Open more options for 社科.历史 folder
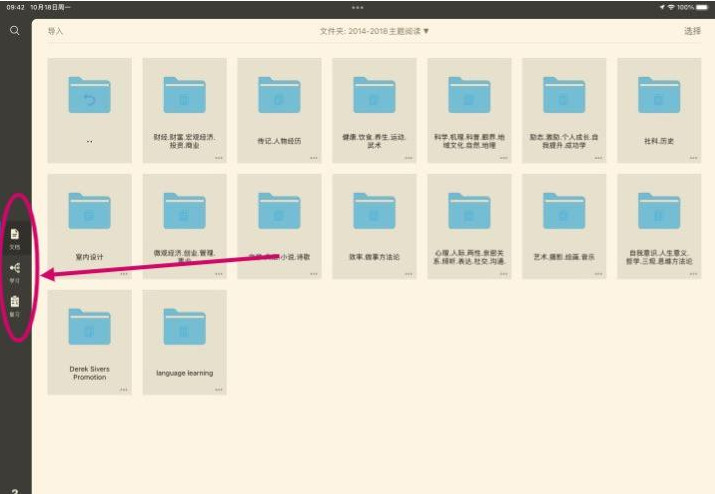 (x=693, y=158)
